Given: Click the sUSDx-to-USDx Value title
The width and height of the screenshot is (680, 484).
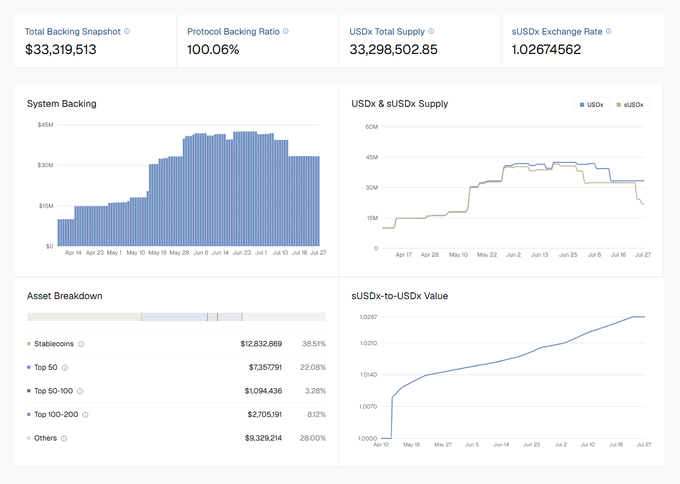Looking at the screenshot, I should (399, 296).
